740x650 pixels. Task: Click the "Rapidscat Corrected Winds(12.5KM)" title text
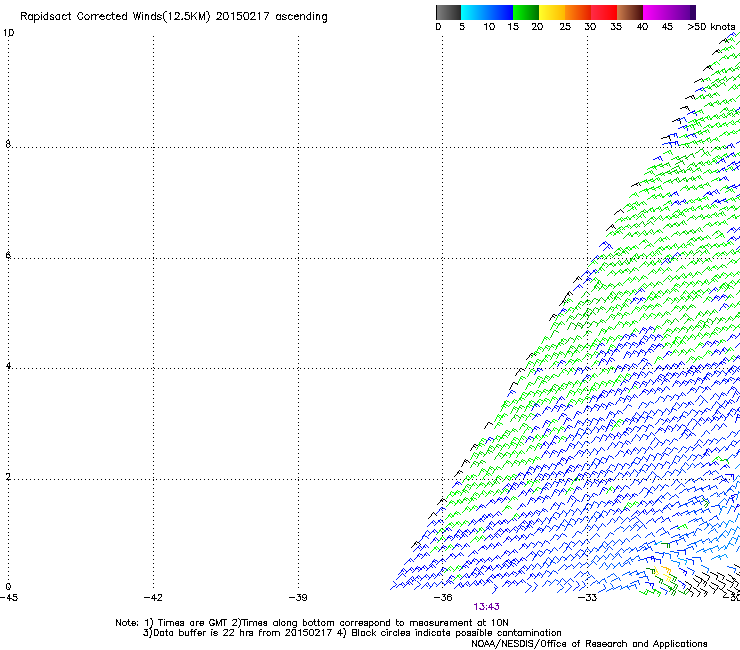[115, 17]
